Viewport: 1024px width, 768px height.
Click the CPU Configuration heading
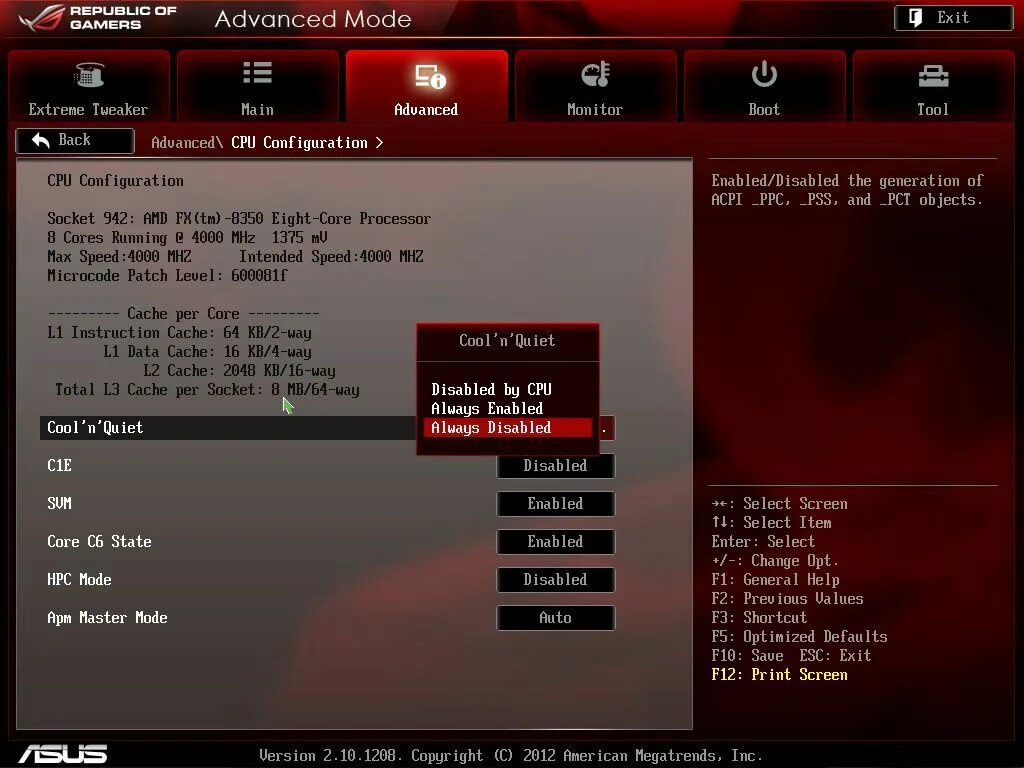pos(115,181)
